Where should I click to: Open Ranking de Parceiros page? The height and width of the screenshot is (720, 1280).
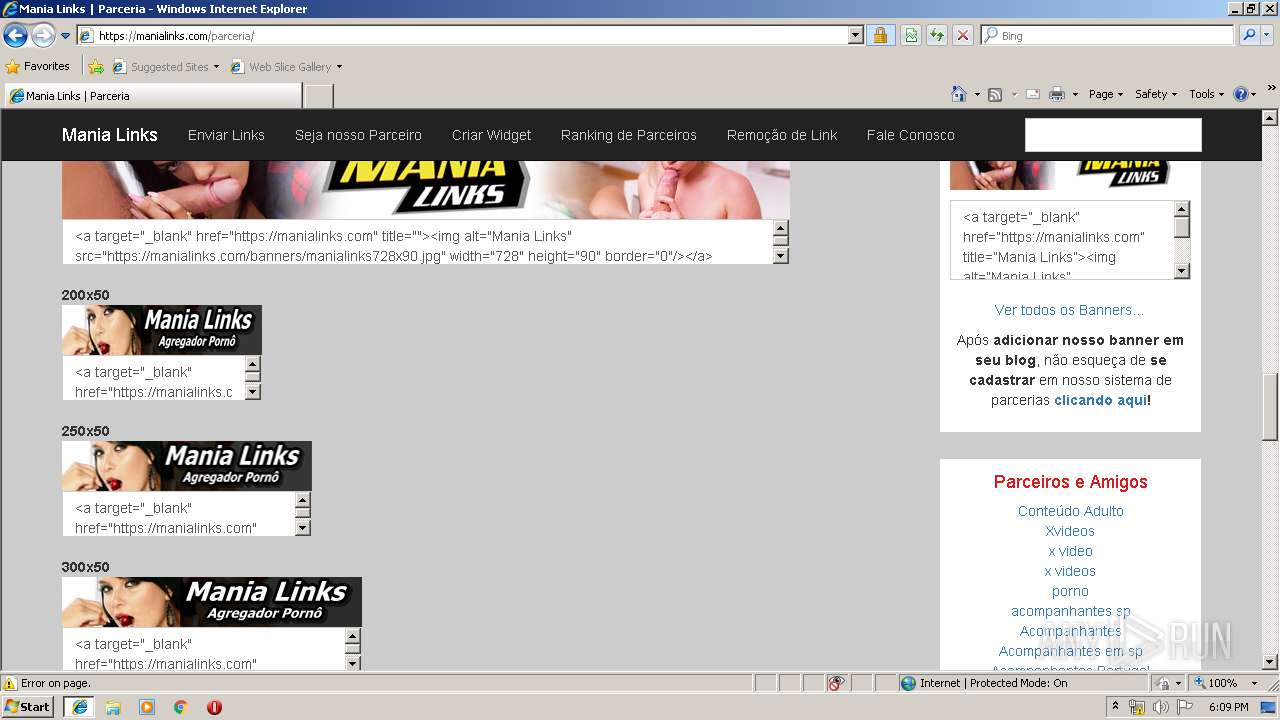[x=629, y=135]
